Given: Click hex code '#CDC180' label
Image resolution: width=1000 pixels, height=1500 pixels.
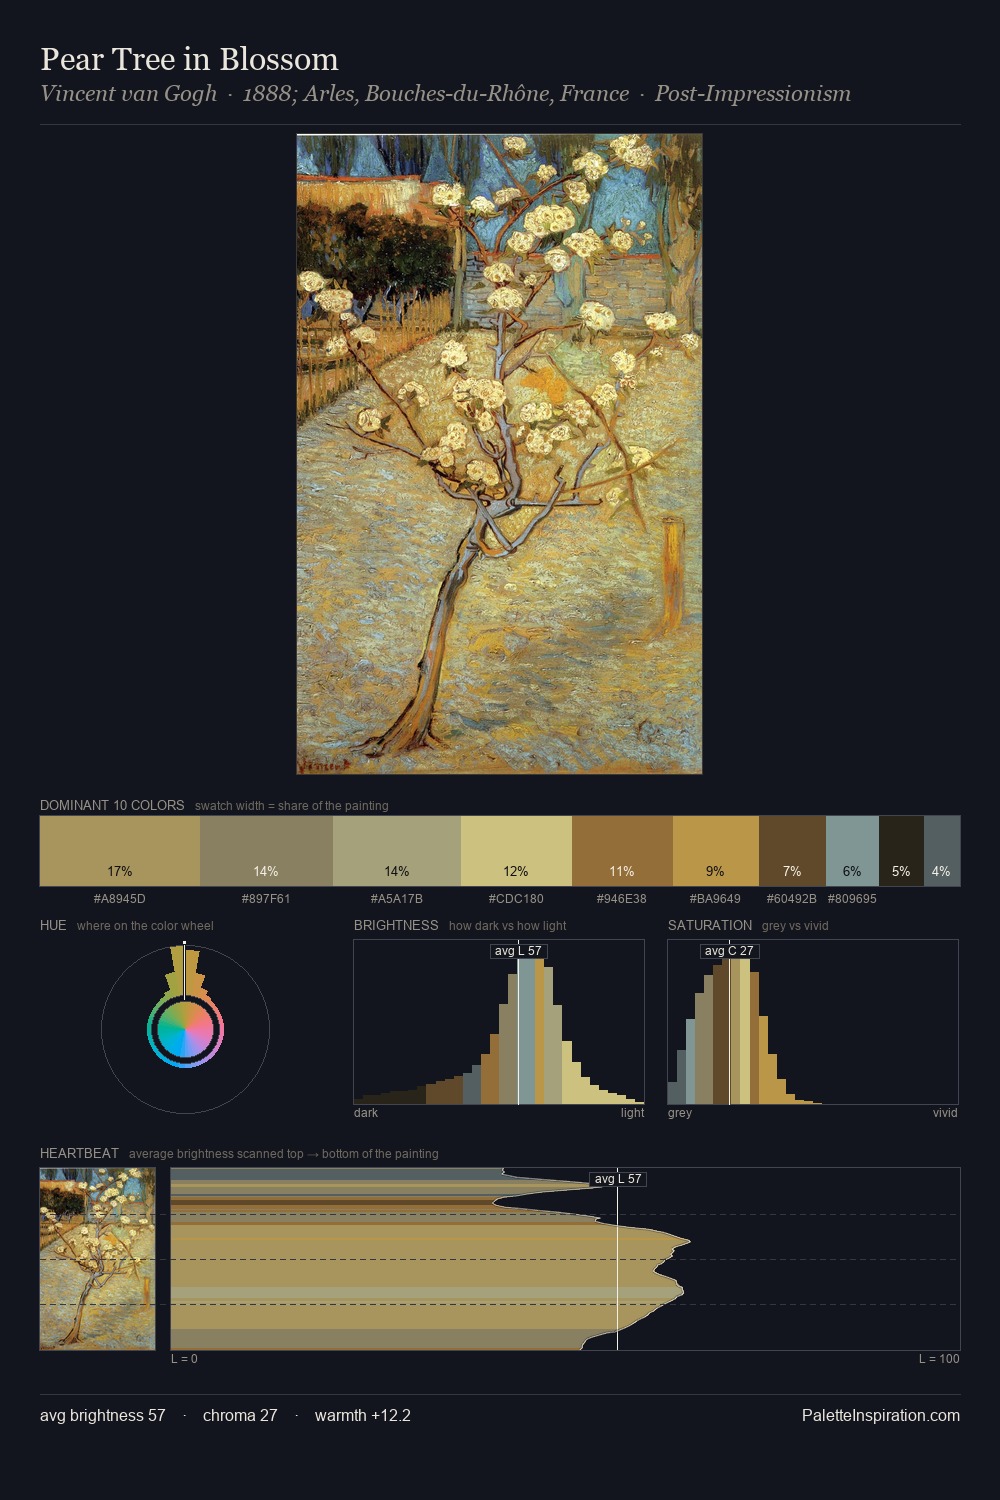Looking at the screenshot, I should coord(516,899).
